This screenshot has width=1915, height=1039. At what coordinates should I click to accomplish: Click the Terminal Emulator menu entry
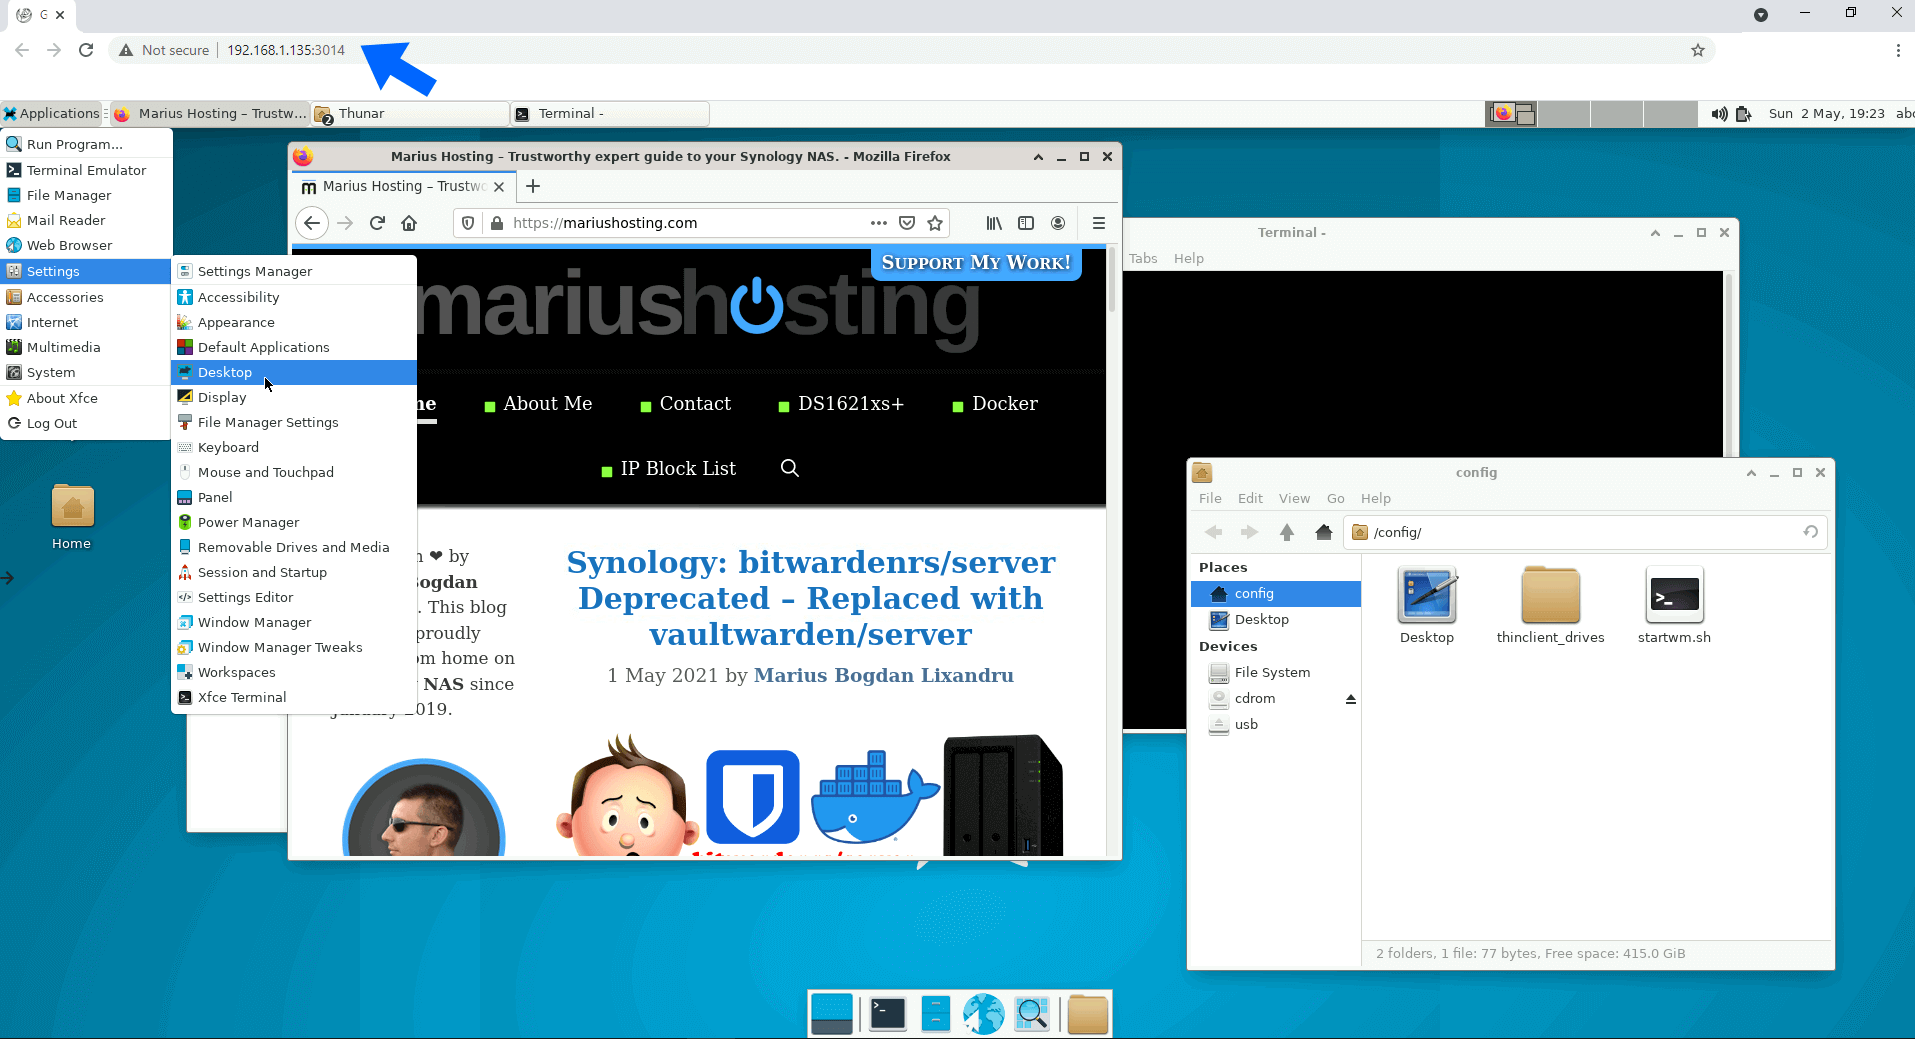[86, 170]
